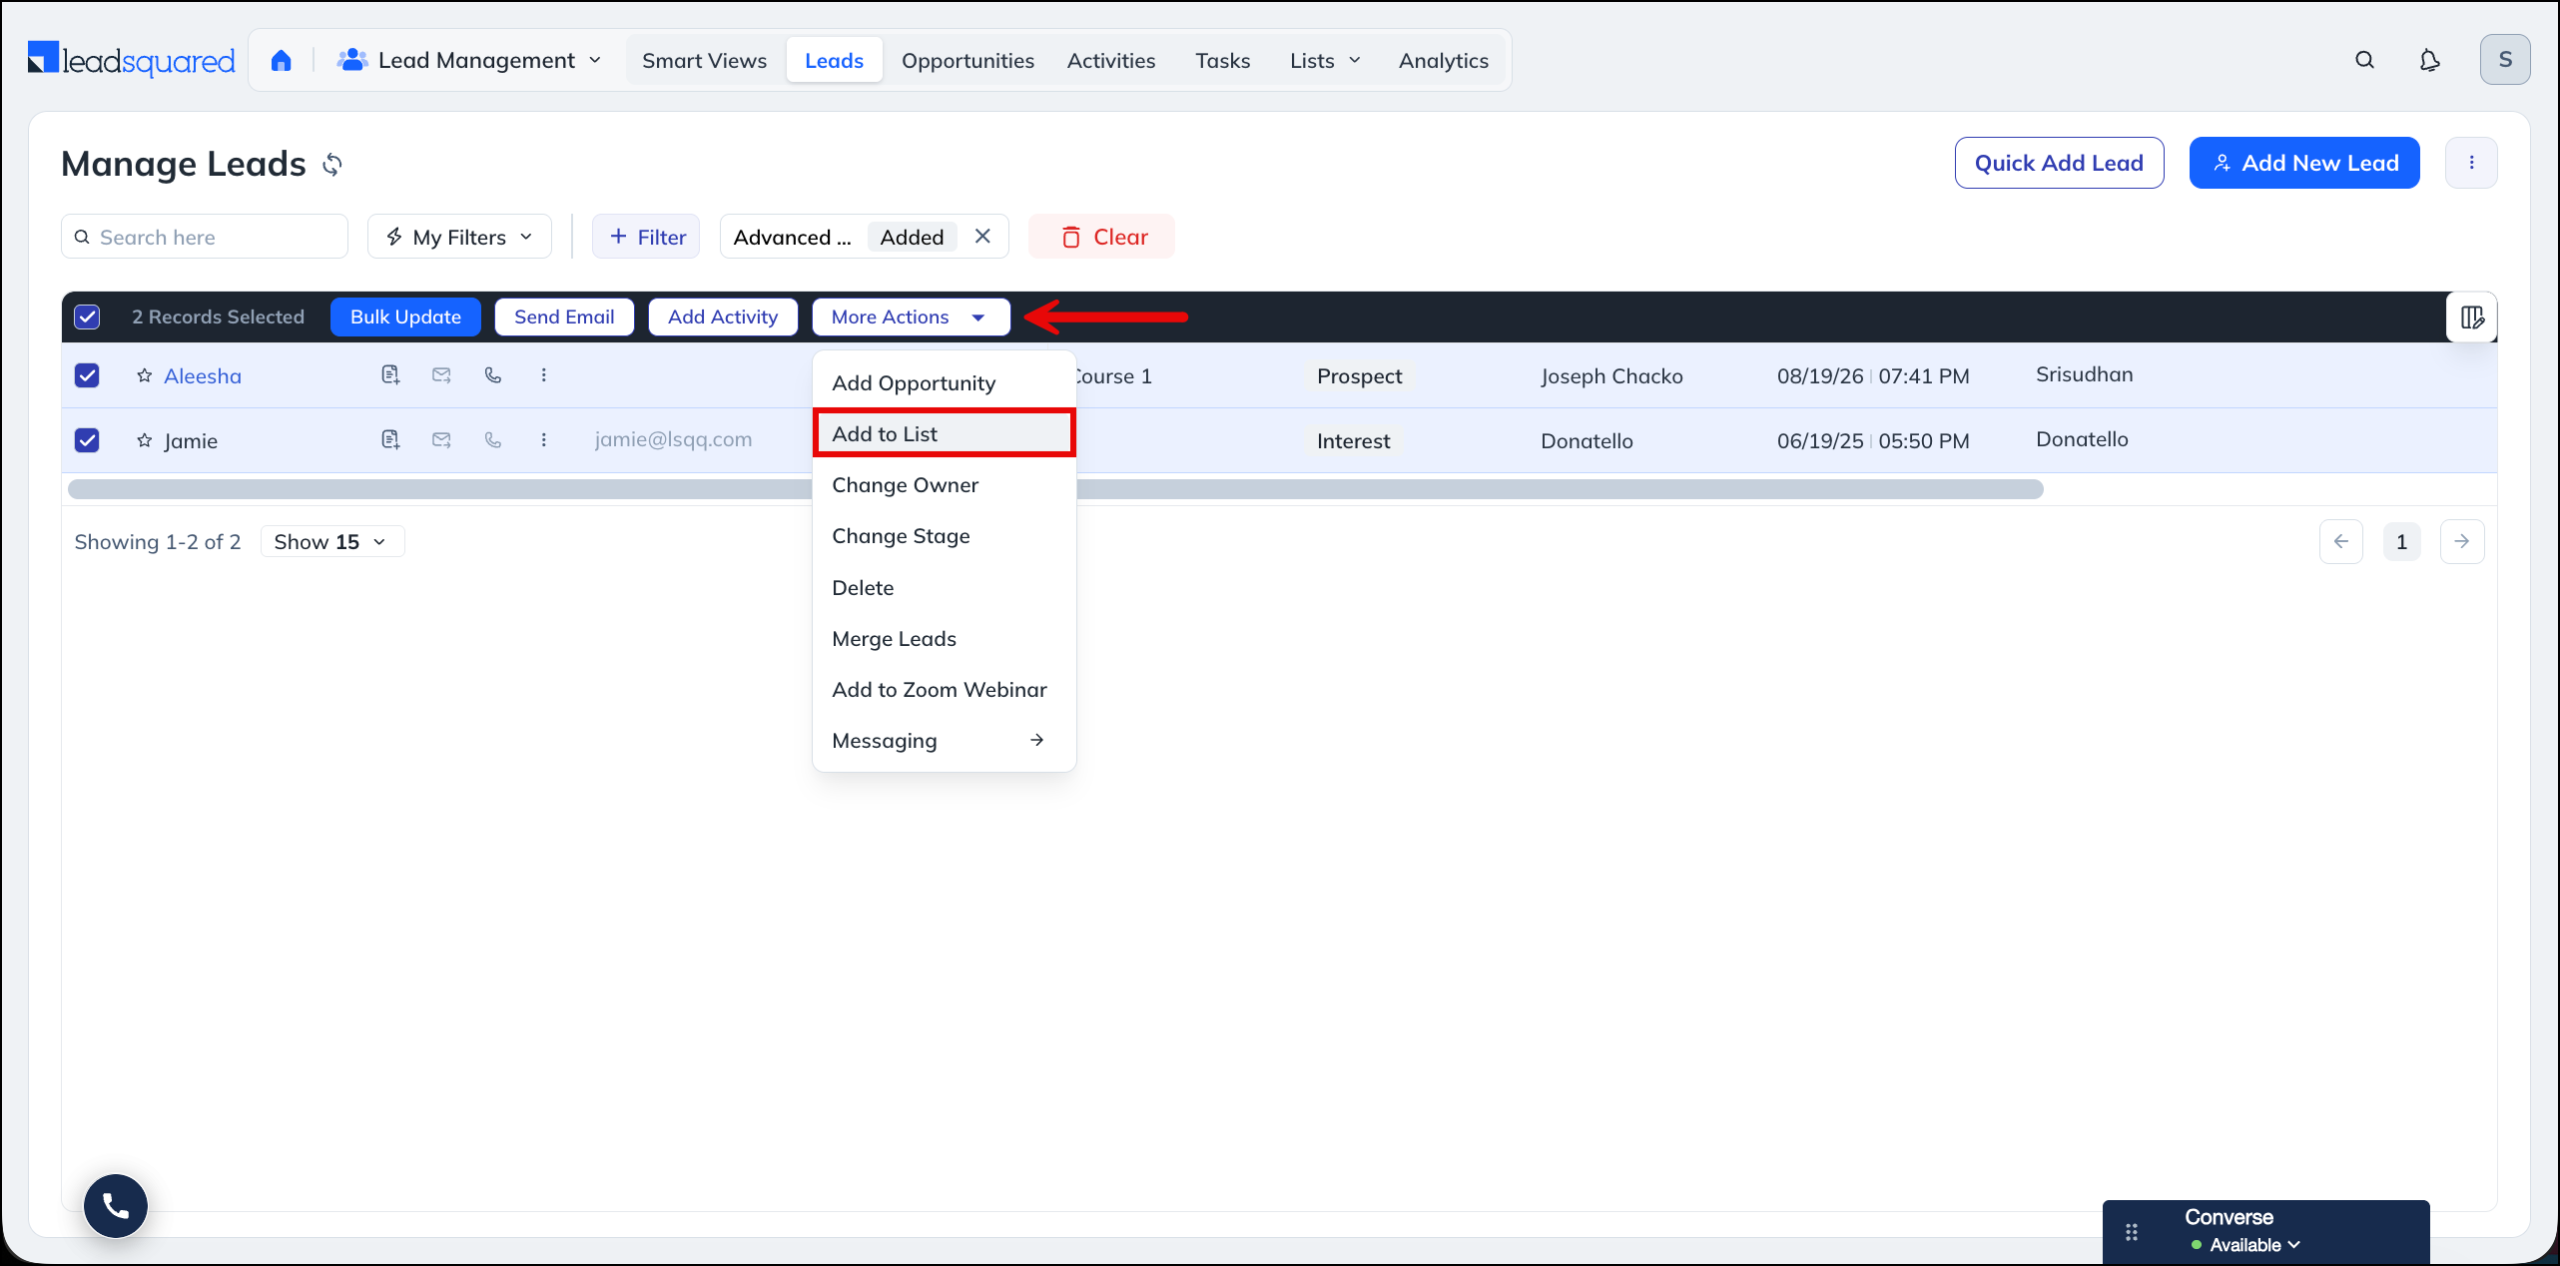2560x1266 pixels.
Task: Uncheck the select-all records checkbox
Action: click(87, 317)
